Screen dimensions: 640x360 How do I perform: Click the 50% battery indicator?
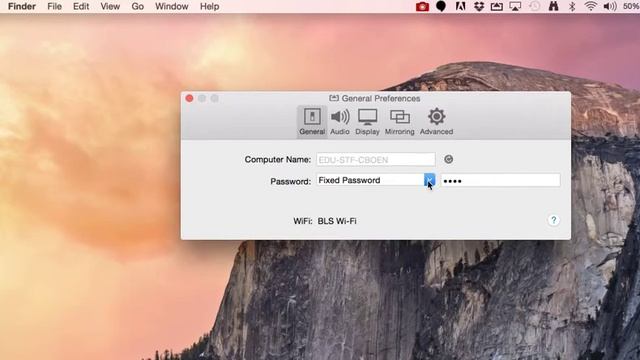tap(631, 7)
